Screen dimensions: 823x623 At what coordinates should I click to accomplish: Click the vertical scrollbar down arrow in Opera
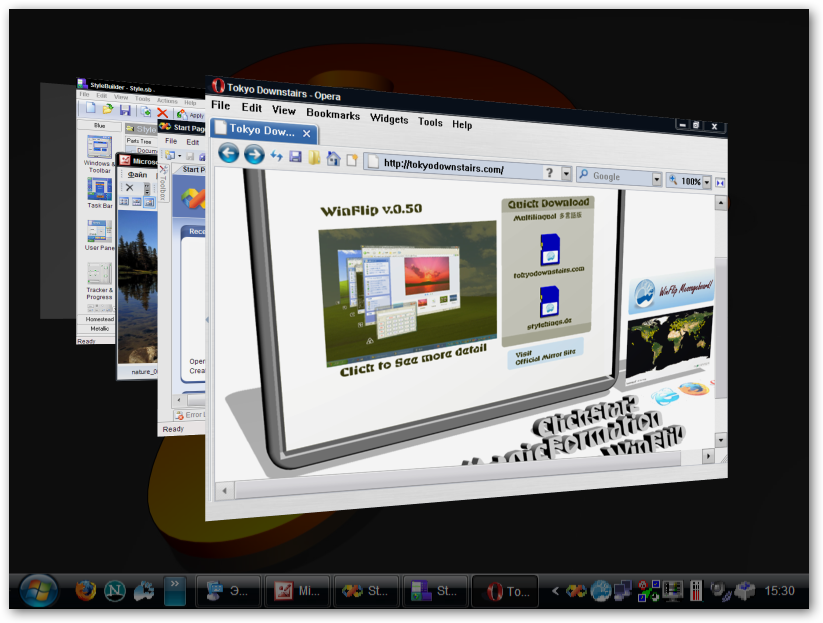click(721, 440)
